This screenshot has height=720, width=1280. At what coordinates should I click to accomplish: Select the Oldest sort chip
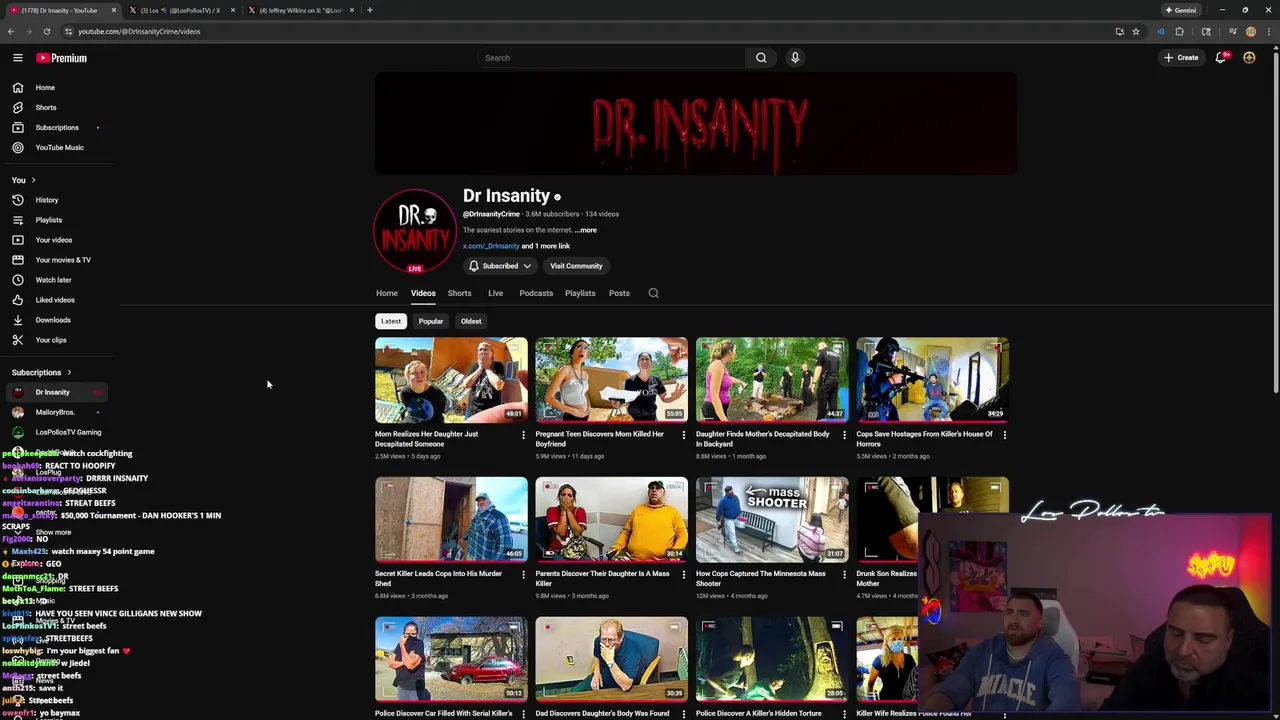[x=471, y=321]
